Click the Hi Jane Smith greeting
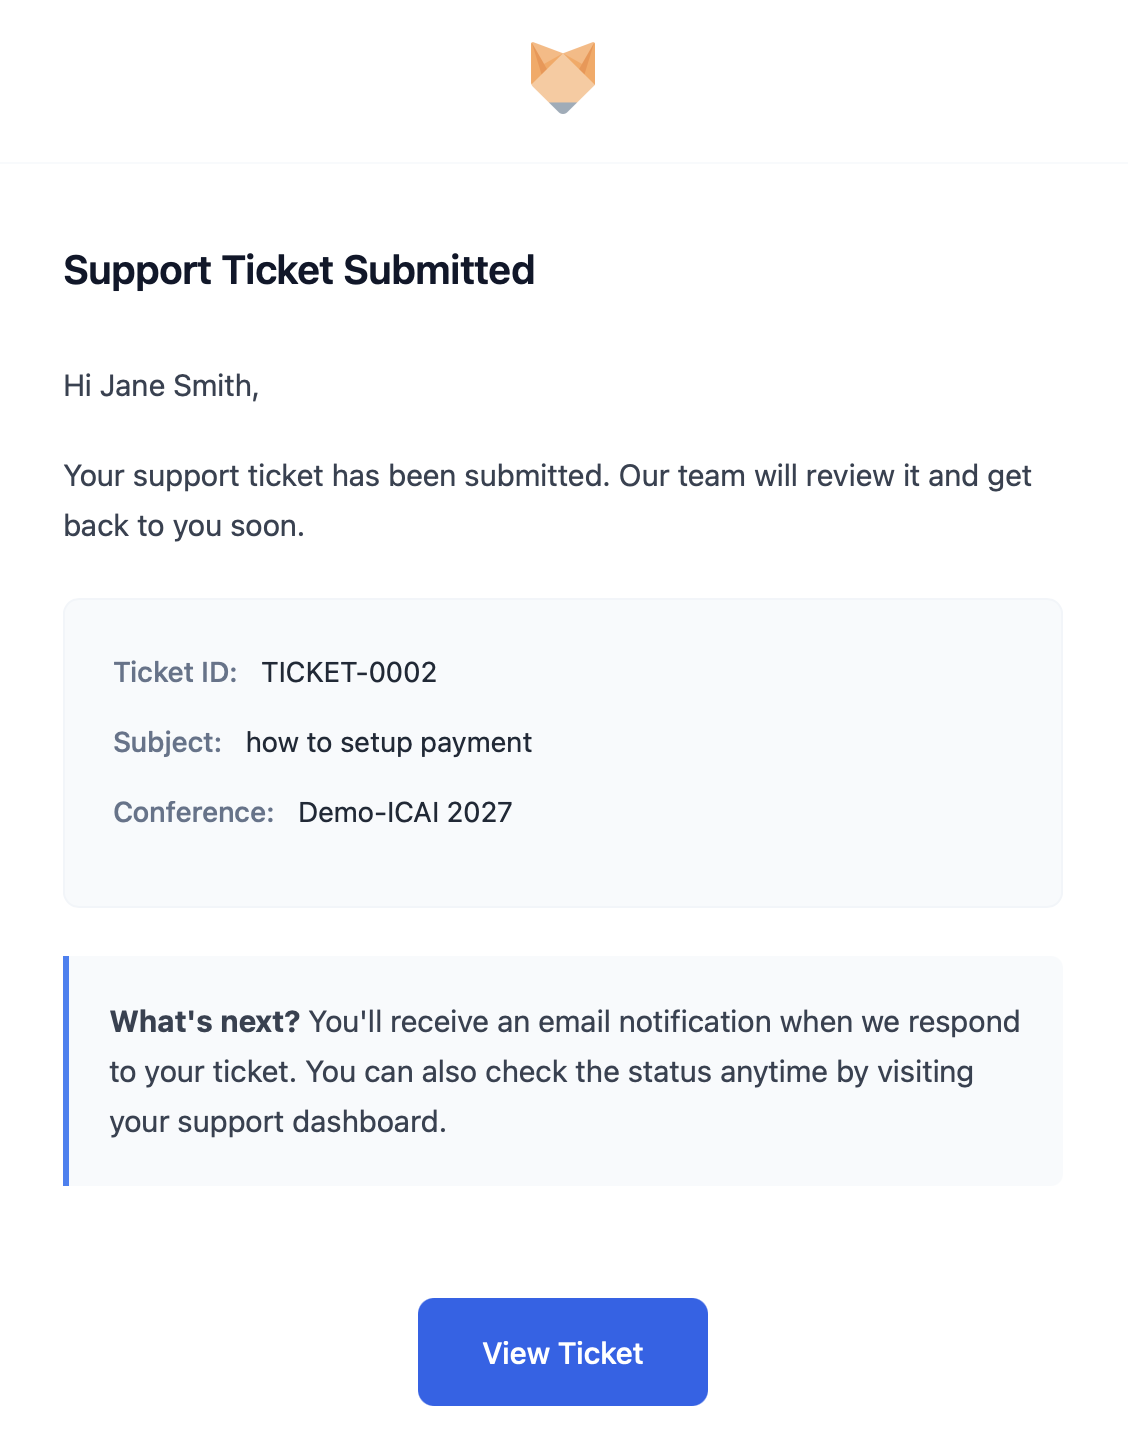The image size is (1128, 1444). click(x=161, y=386)
